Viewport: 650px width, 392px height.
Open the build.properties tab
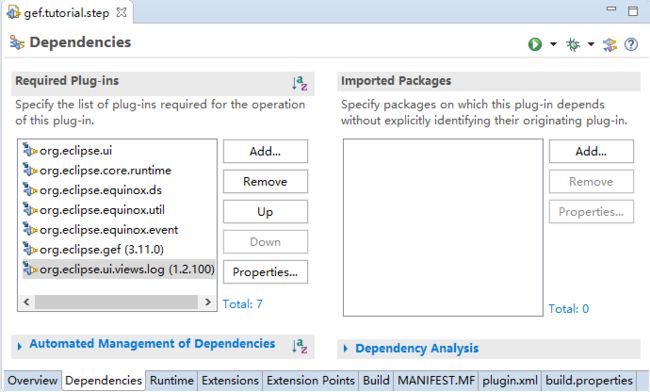point(589,380)
